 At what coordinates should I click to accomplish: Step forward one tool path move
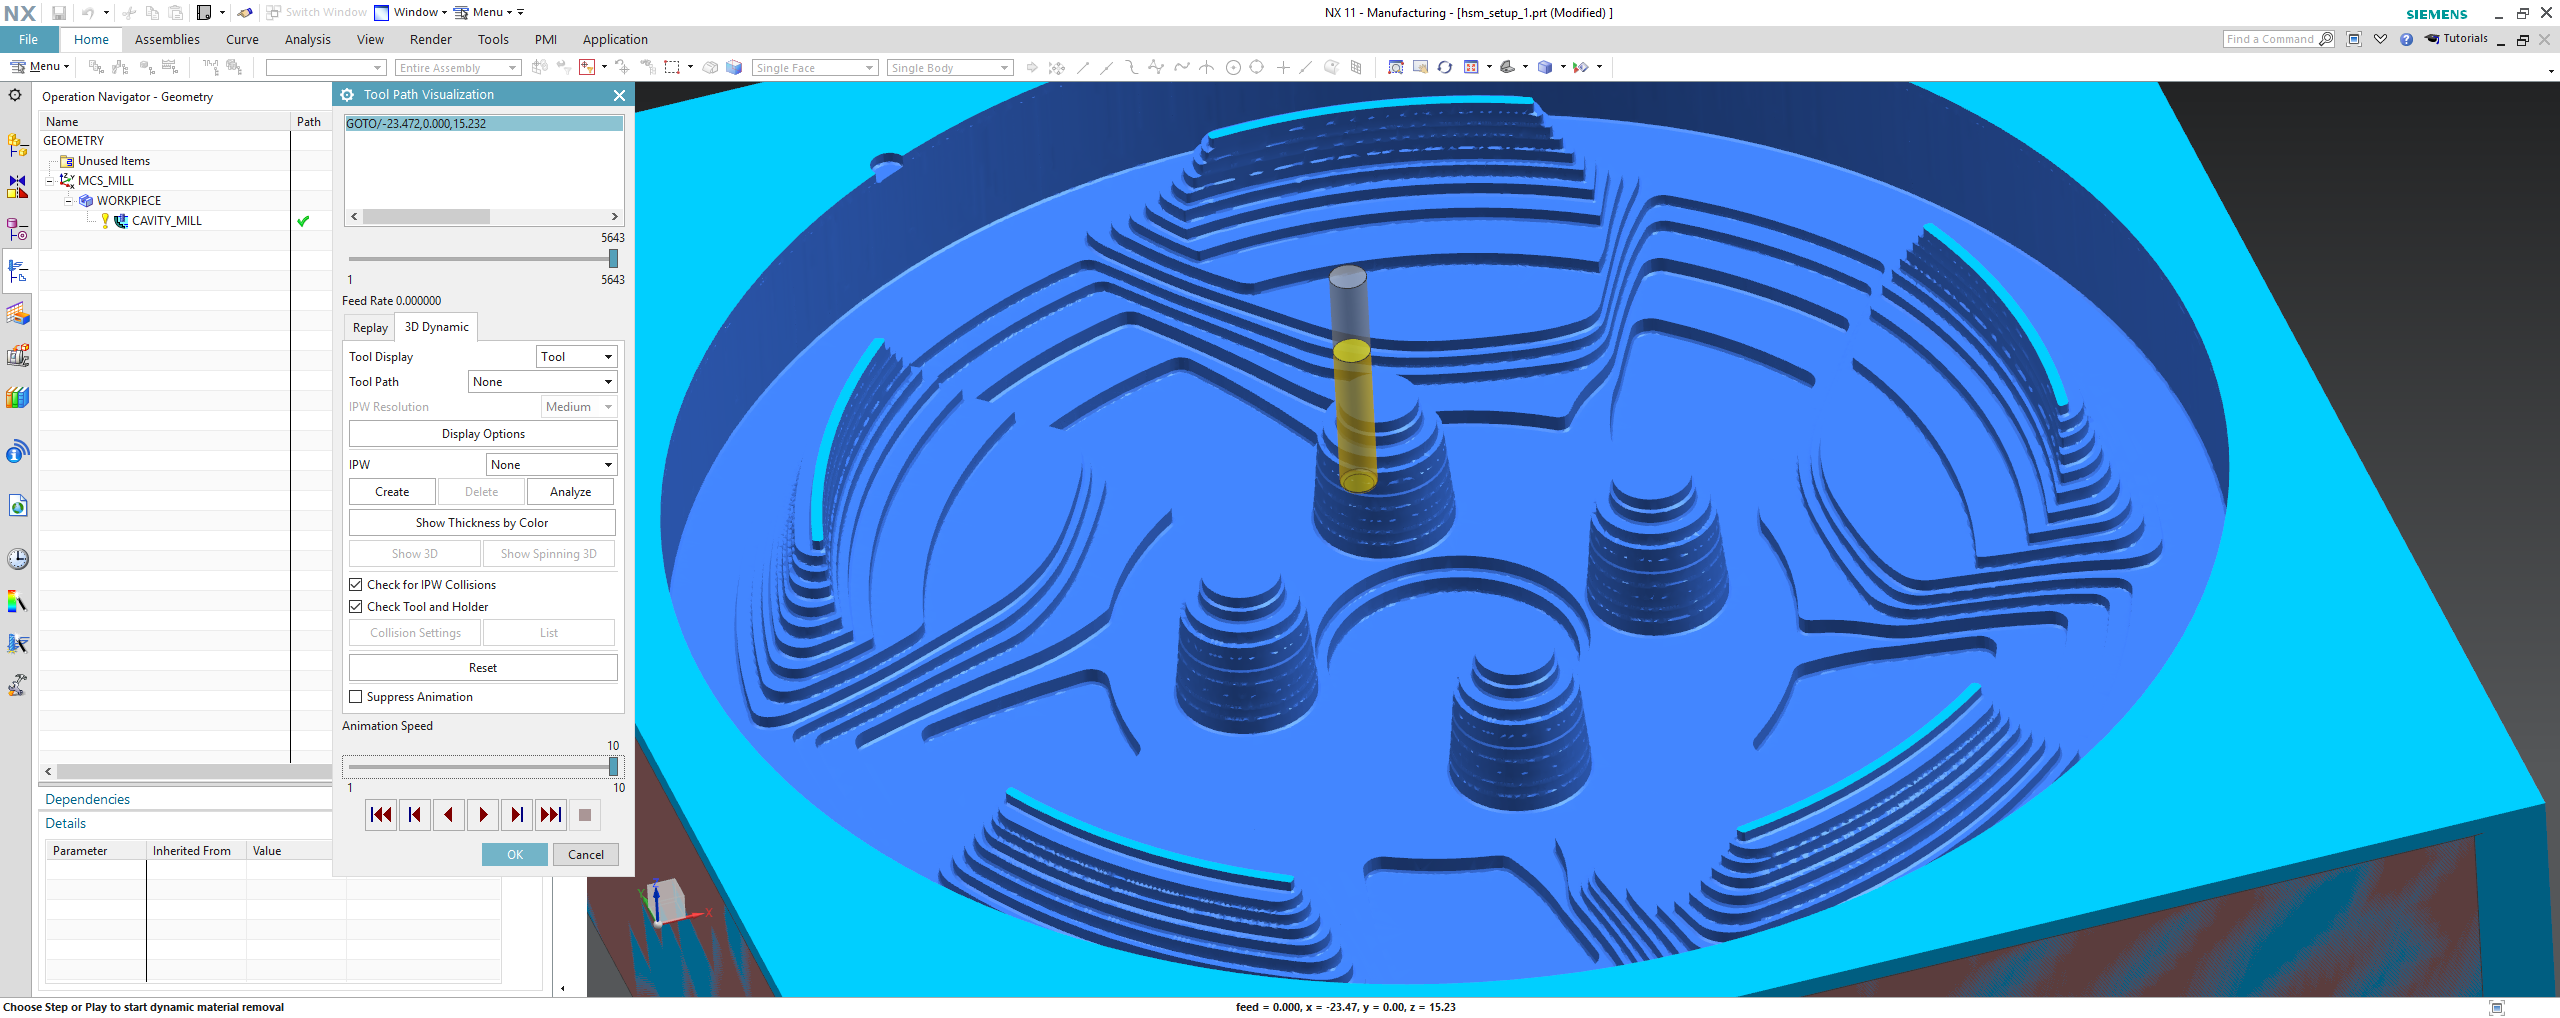517,815
